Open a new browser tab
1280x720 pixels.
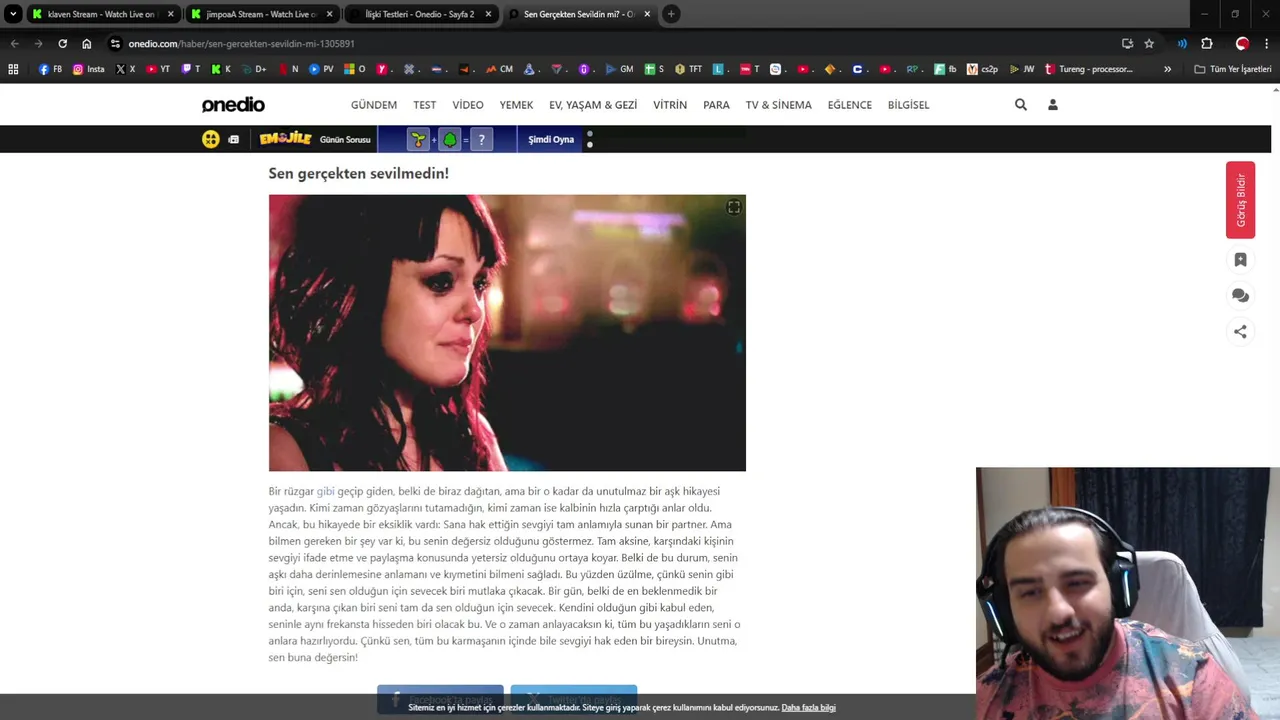pyautogui.click(x=671, y=14)
